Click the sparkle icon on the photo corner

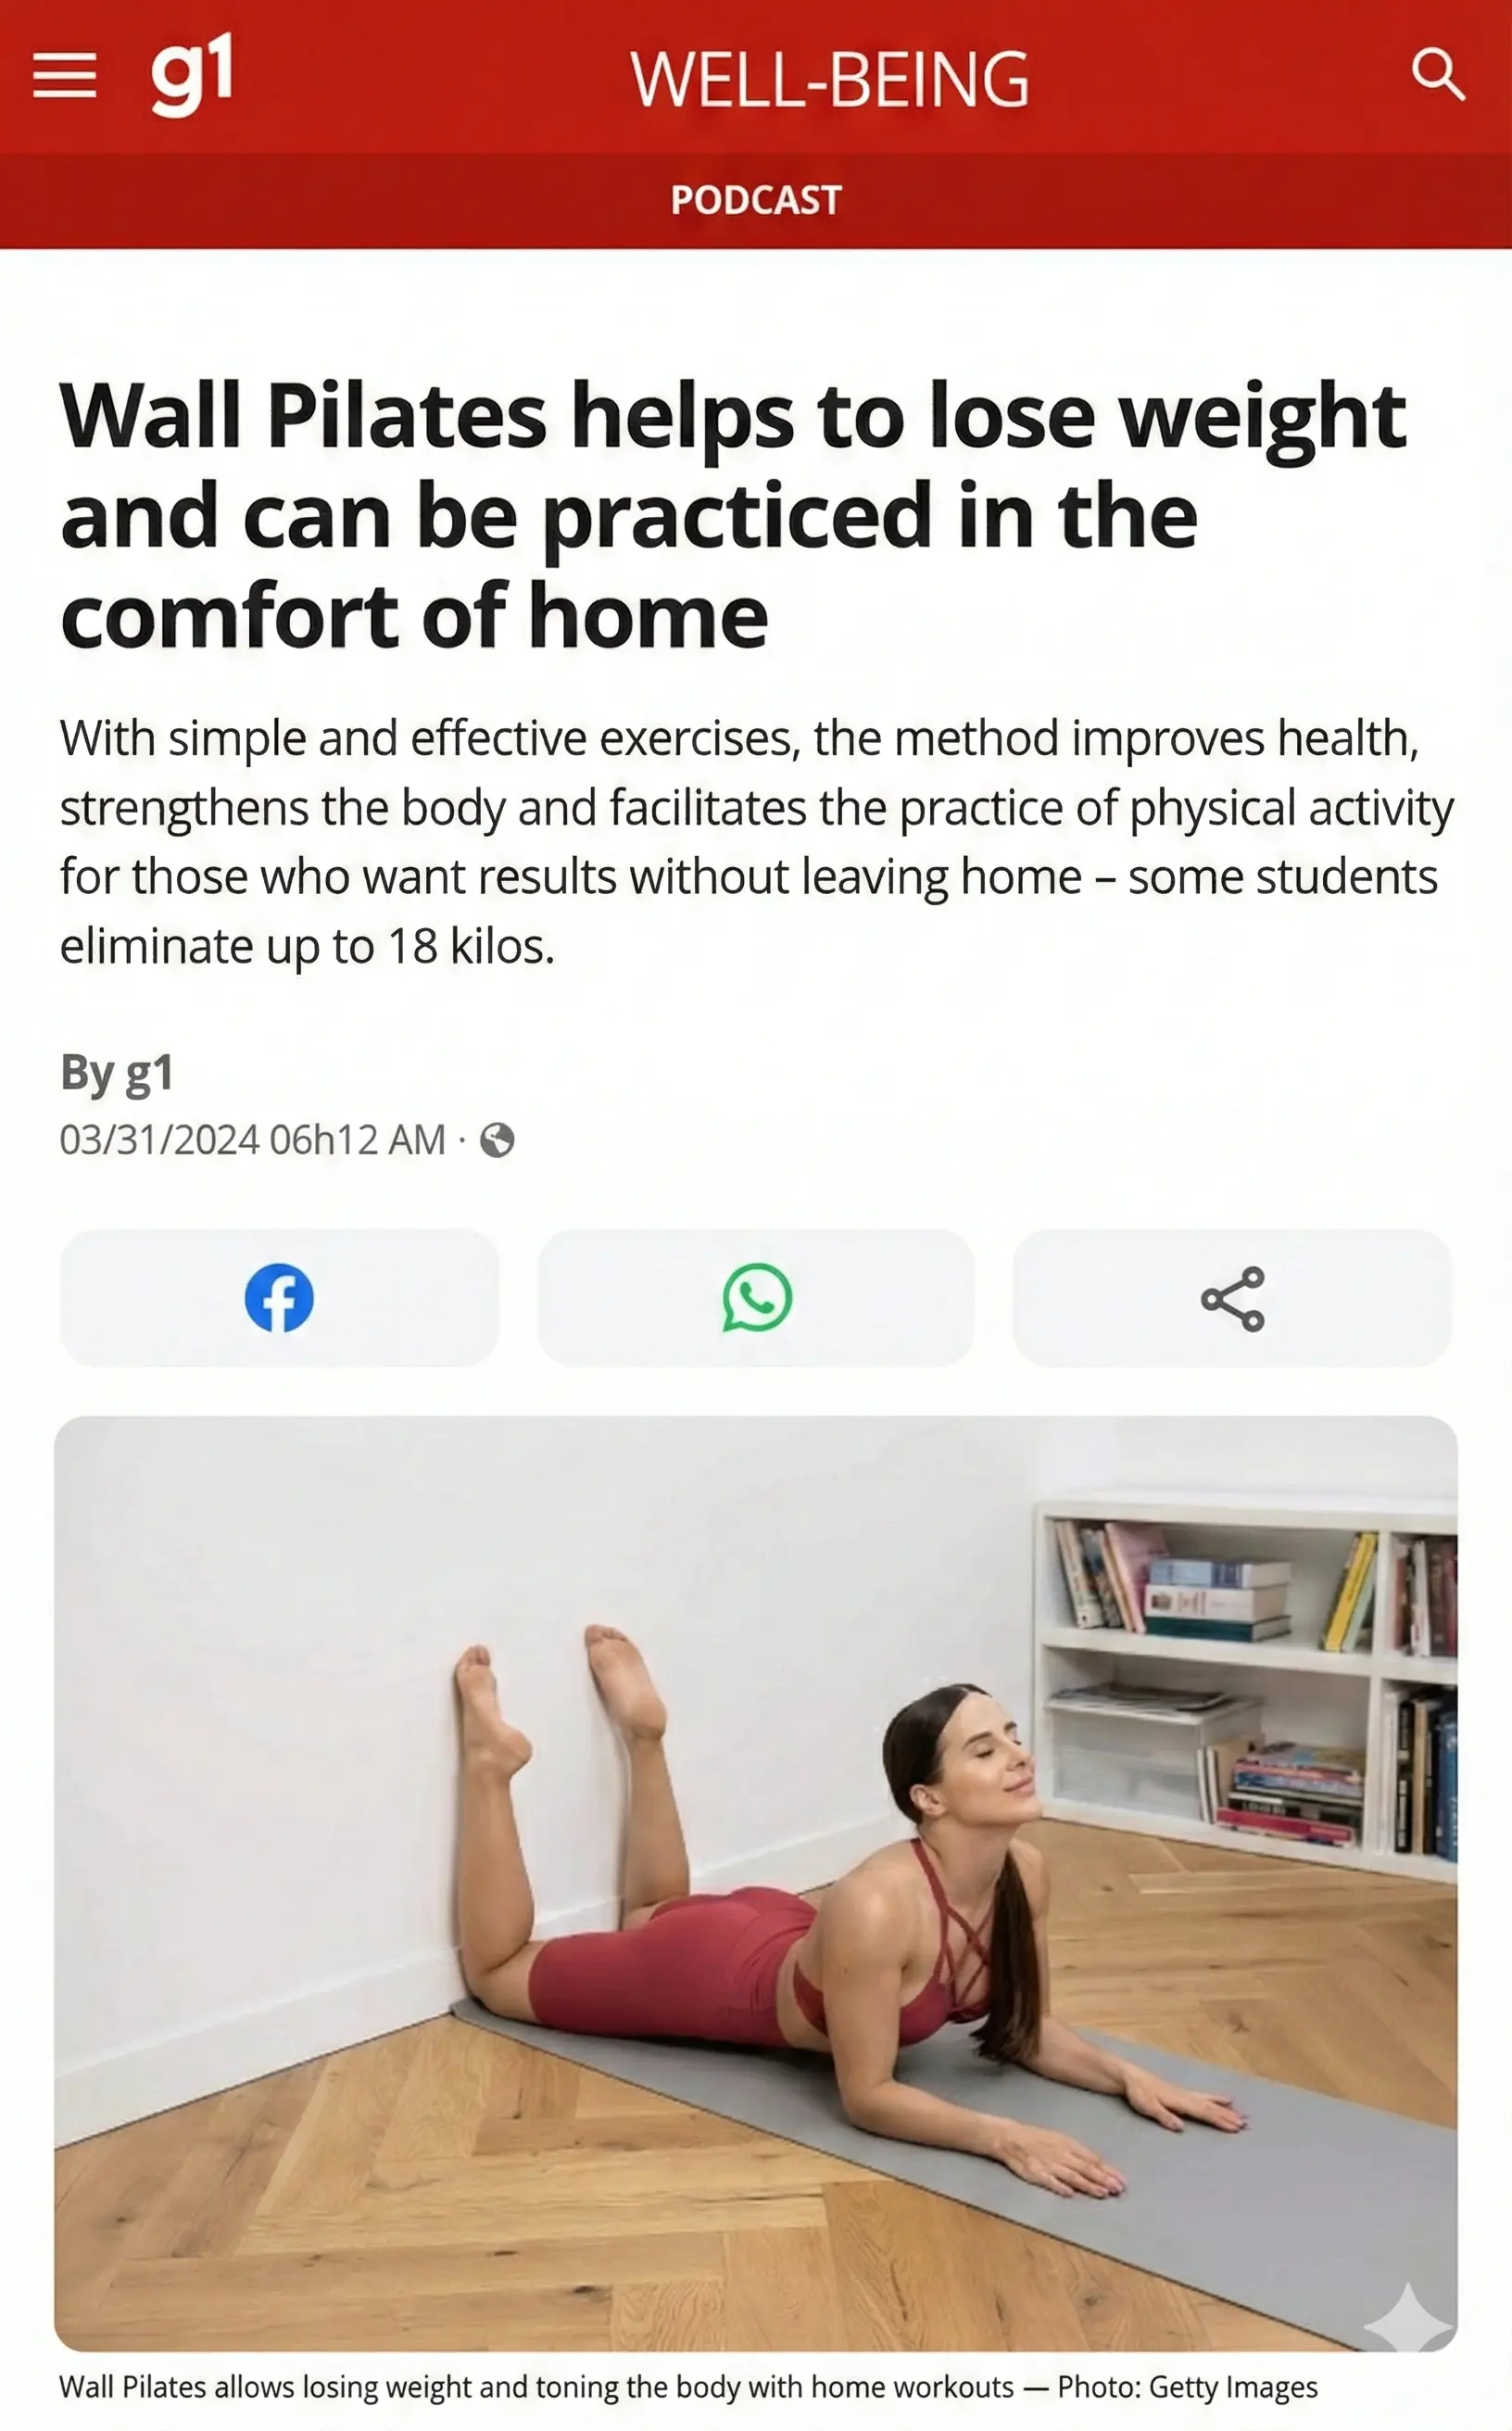pos(1408,2317)
